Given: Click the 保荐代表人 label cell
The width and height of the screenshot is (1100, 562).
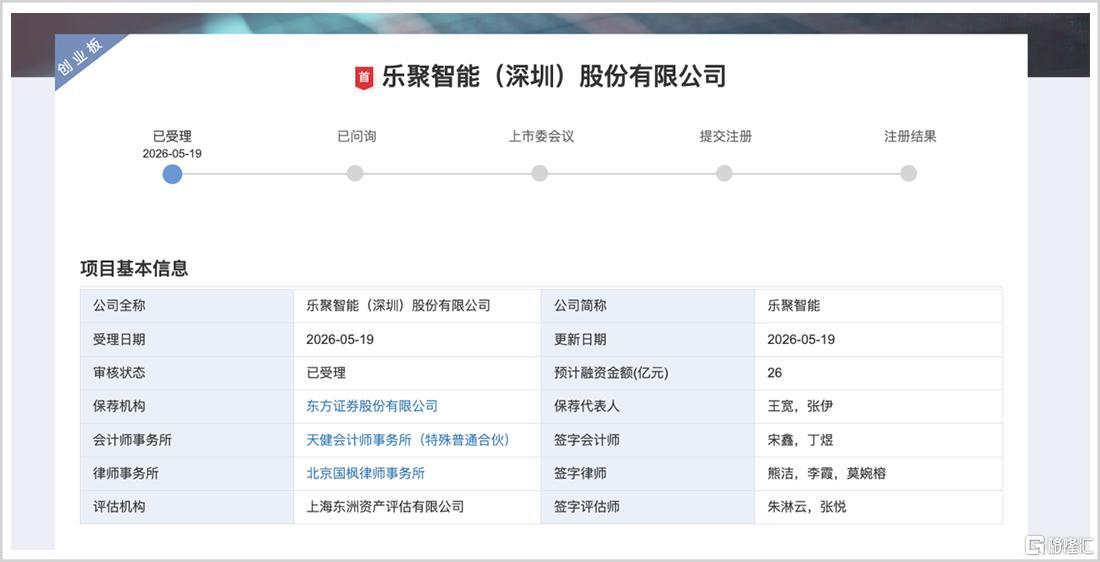Looking at the screenshot, I should point(648,406).
